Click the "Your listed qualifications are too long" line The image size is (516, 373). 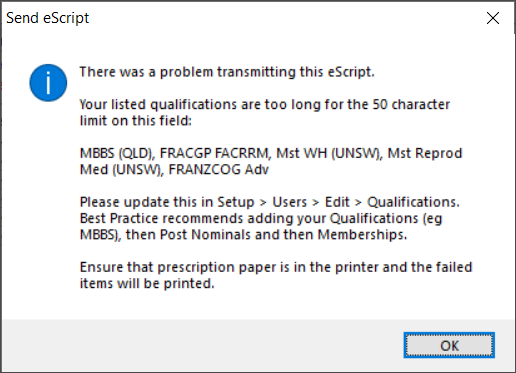(x=265, y=105)
